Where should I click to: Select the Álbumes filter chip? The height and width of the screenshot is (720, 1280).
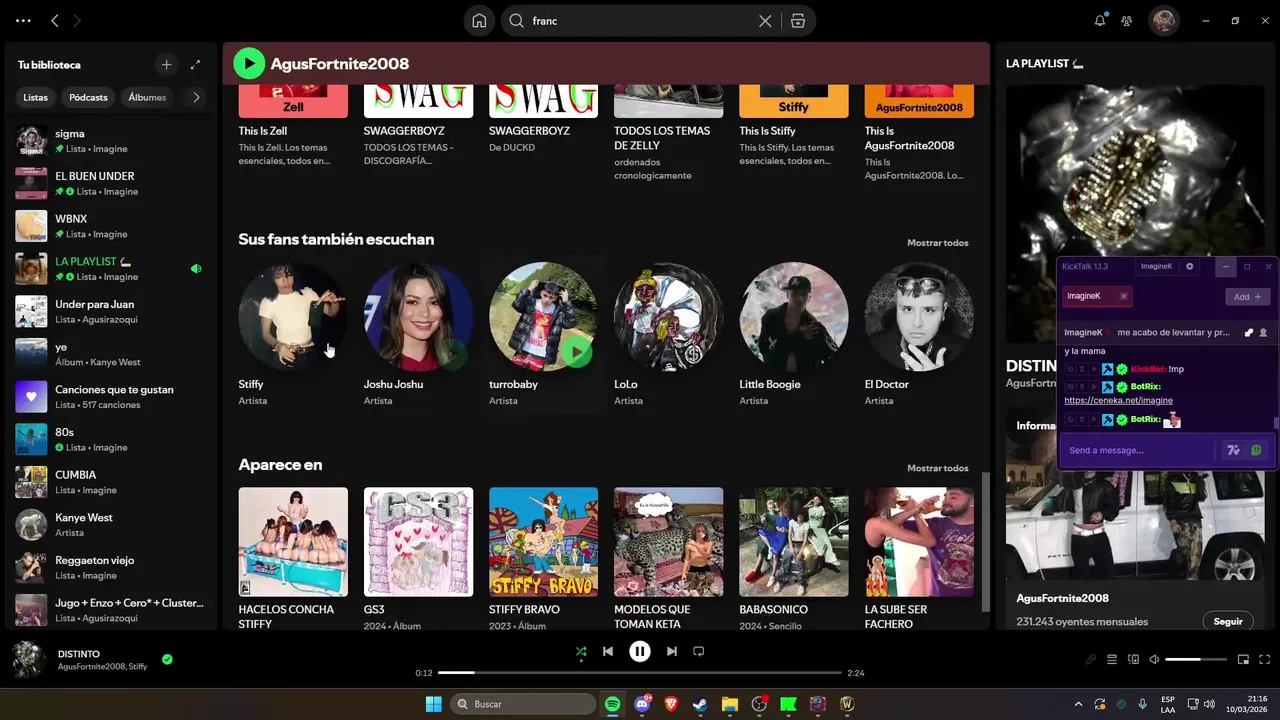(147, 97)
